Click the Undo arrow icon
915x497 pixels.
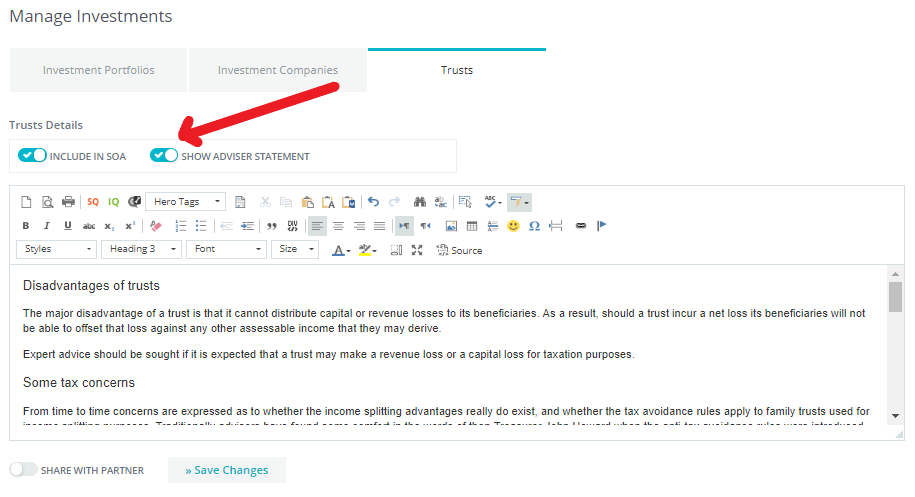coord(373,201)
